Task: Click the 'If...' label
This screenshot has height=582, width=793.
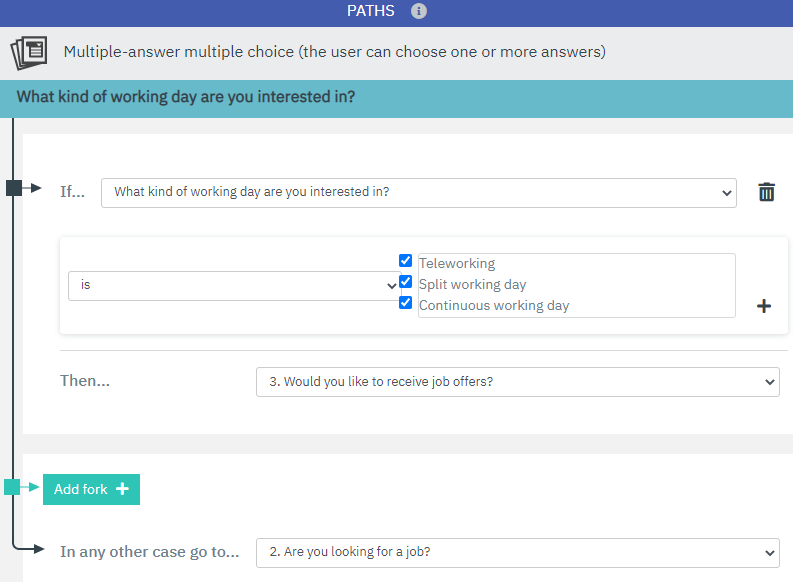Action: tap(72, 192)
